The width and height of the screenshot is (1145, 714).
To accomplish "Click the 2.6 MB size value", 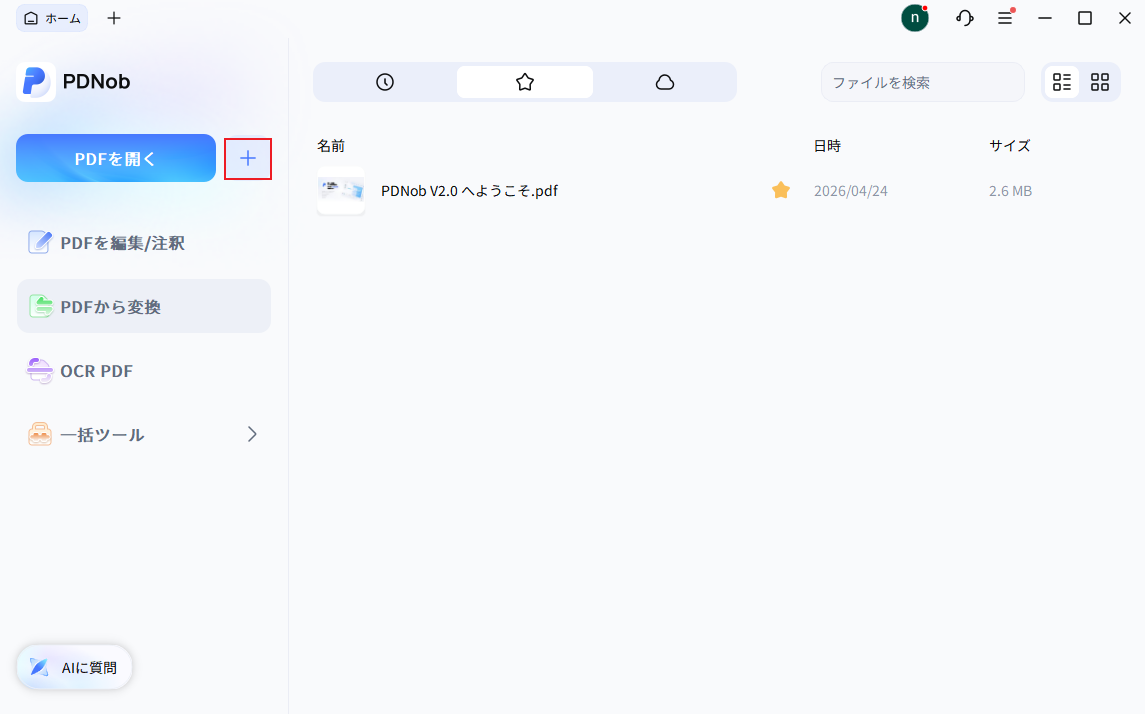I will (x=1011, y=191).
